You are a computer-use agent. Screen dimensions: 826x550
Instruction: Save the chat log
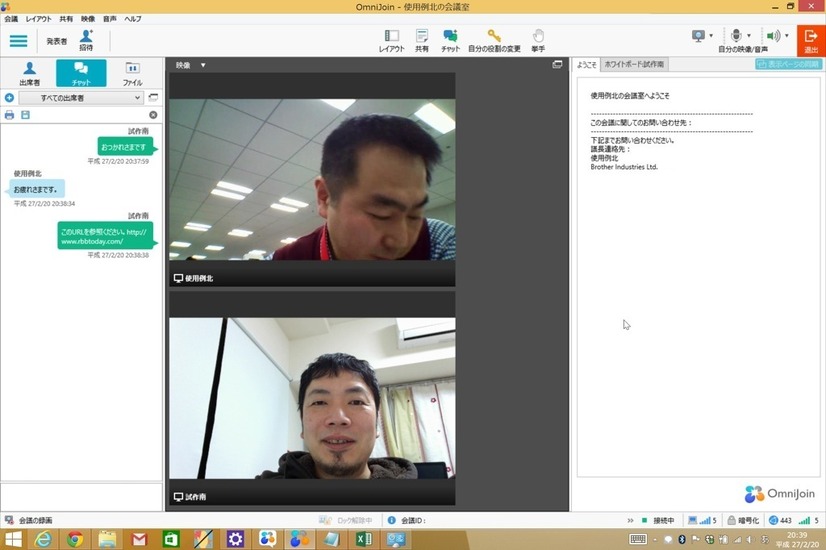click(x=25, y=115)
